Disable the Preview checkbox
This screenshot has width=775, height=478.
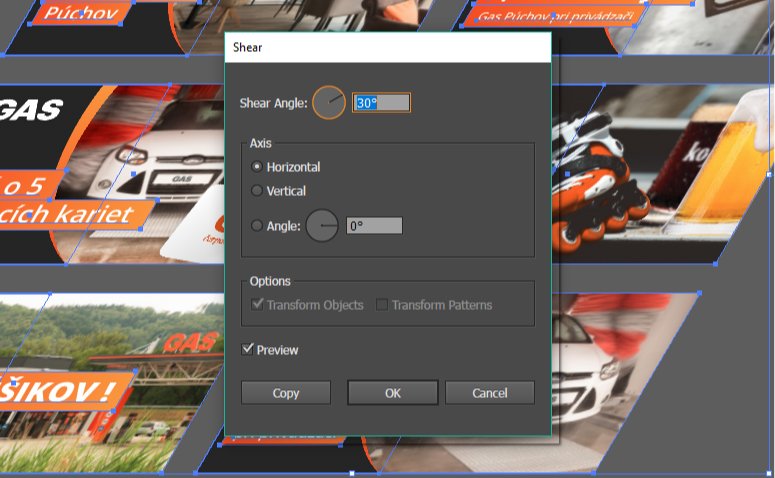point(248,349)
